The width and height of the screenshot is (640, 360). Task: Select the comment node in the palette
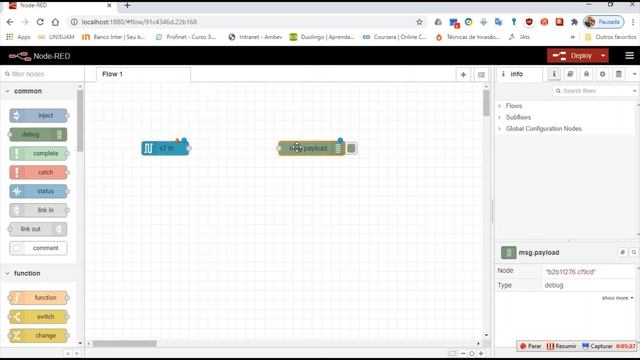tap(38, 248)
